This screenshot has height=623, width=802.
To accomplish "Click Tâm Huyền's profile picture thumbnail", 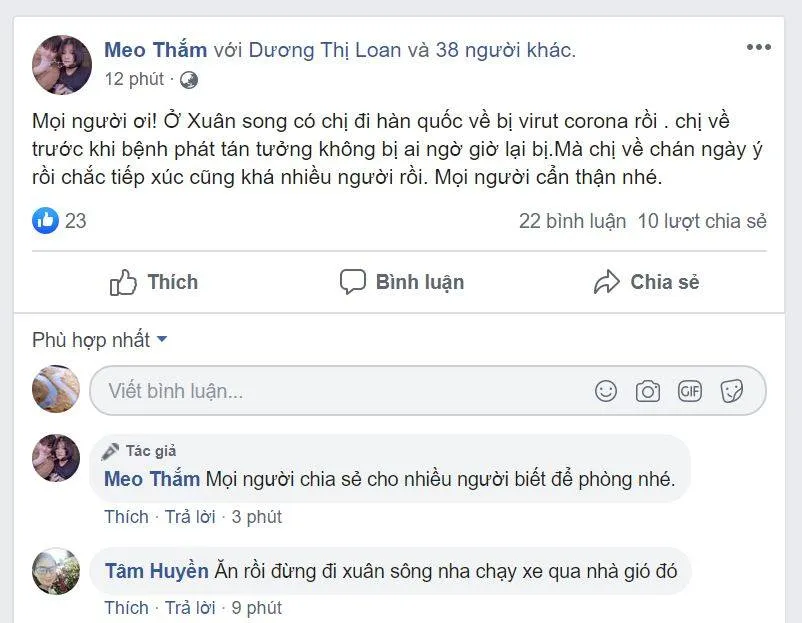I will click(x=56, y=572).
